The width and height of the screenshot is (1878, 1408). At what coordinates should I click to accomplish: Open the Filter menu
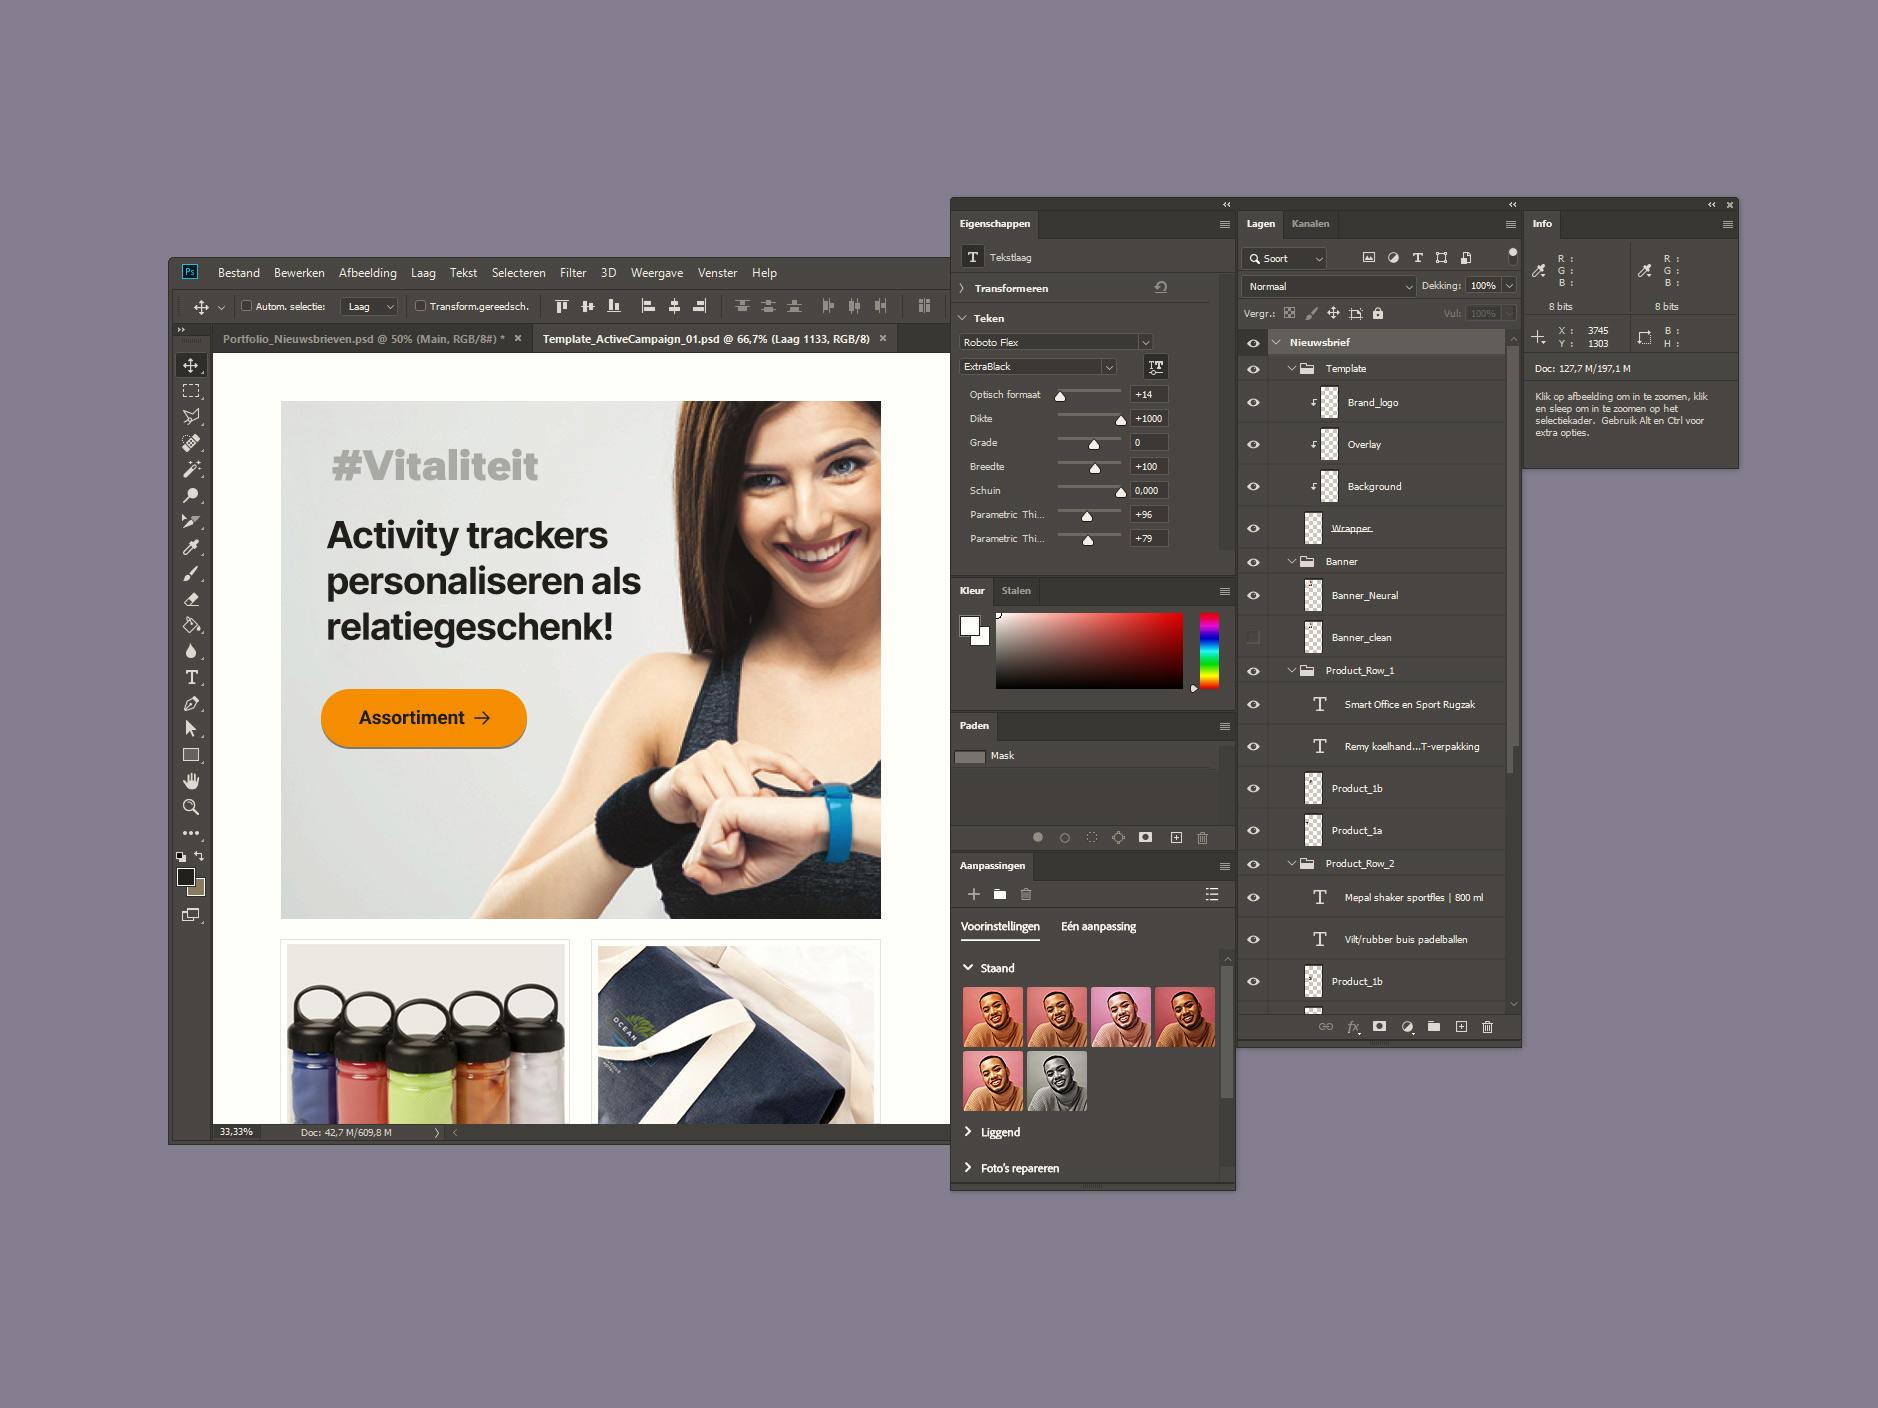point(573,273)
